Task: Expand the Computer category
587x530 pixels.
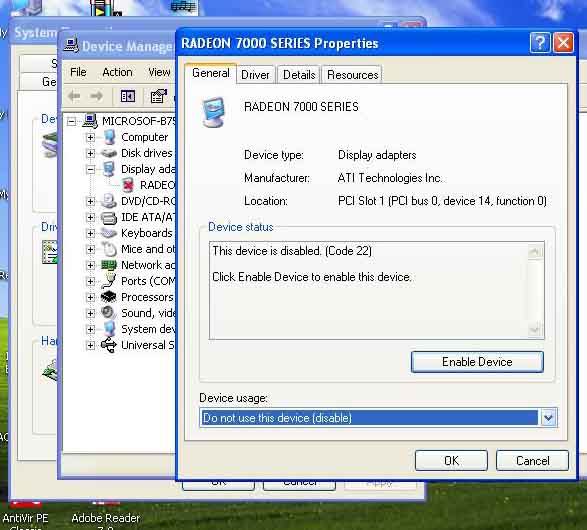Action: [x=90, y=137]
